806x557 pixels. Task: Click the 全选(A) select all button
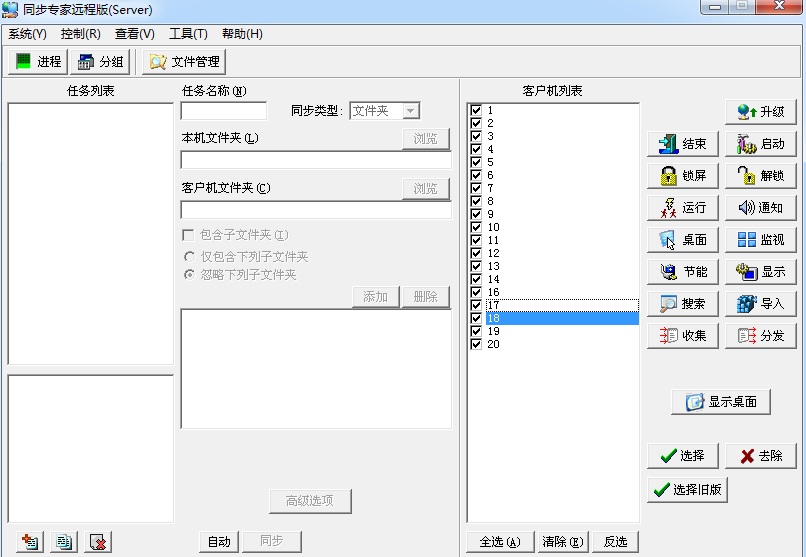point(500,542)
